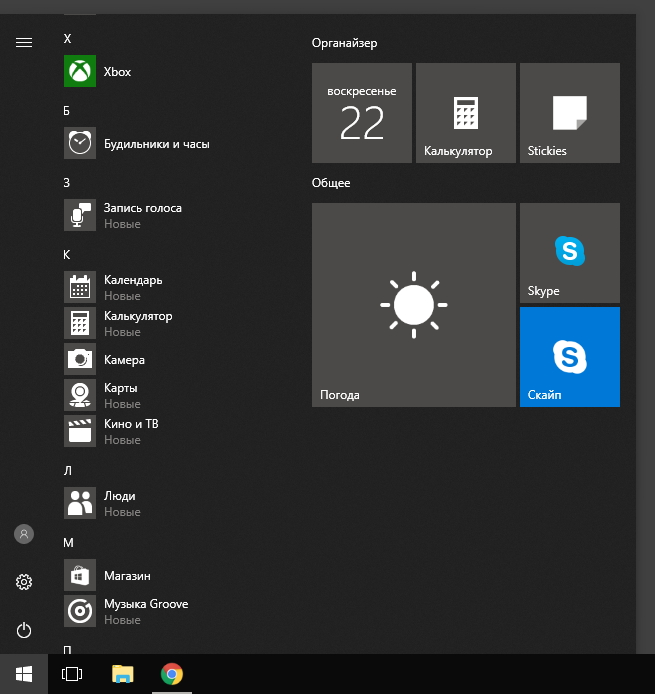Select the Музыка Groove label
The image size is (655, 694).
pyautogui.click(x=146, y=604)
